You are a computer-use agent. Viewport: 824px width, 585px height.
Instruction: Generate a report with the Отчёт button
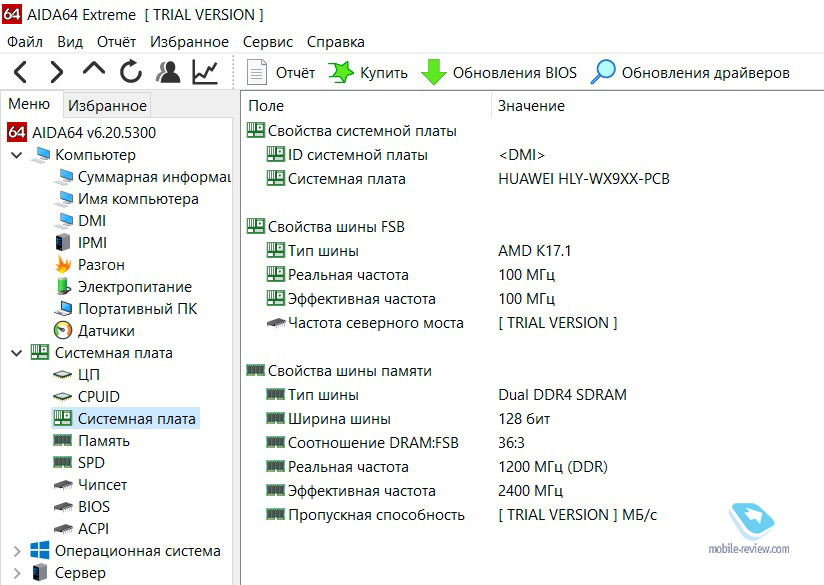281,73
